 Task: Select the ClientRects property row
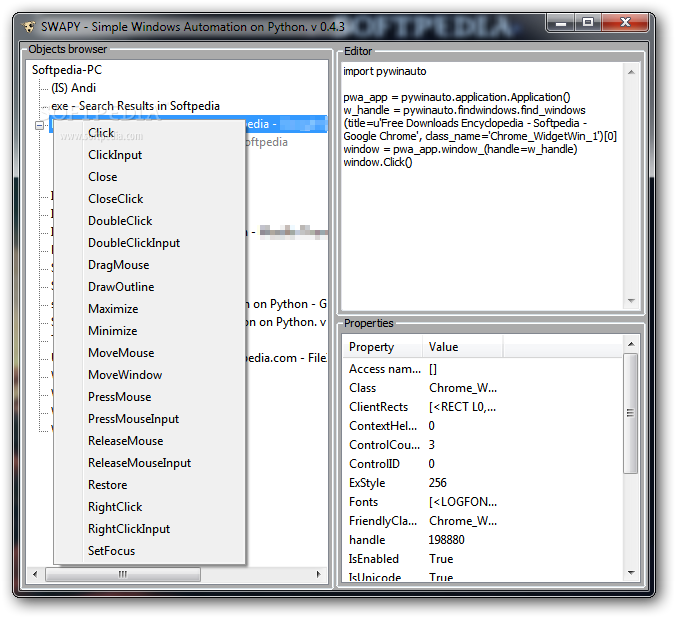tap(483, 407)
